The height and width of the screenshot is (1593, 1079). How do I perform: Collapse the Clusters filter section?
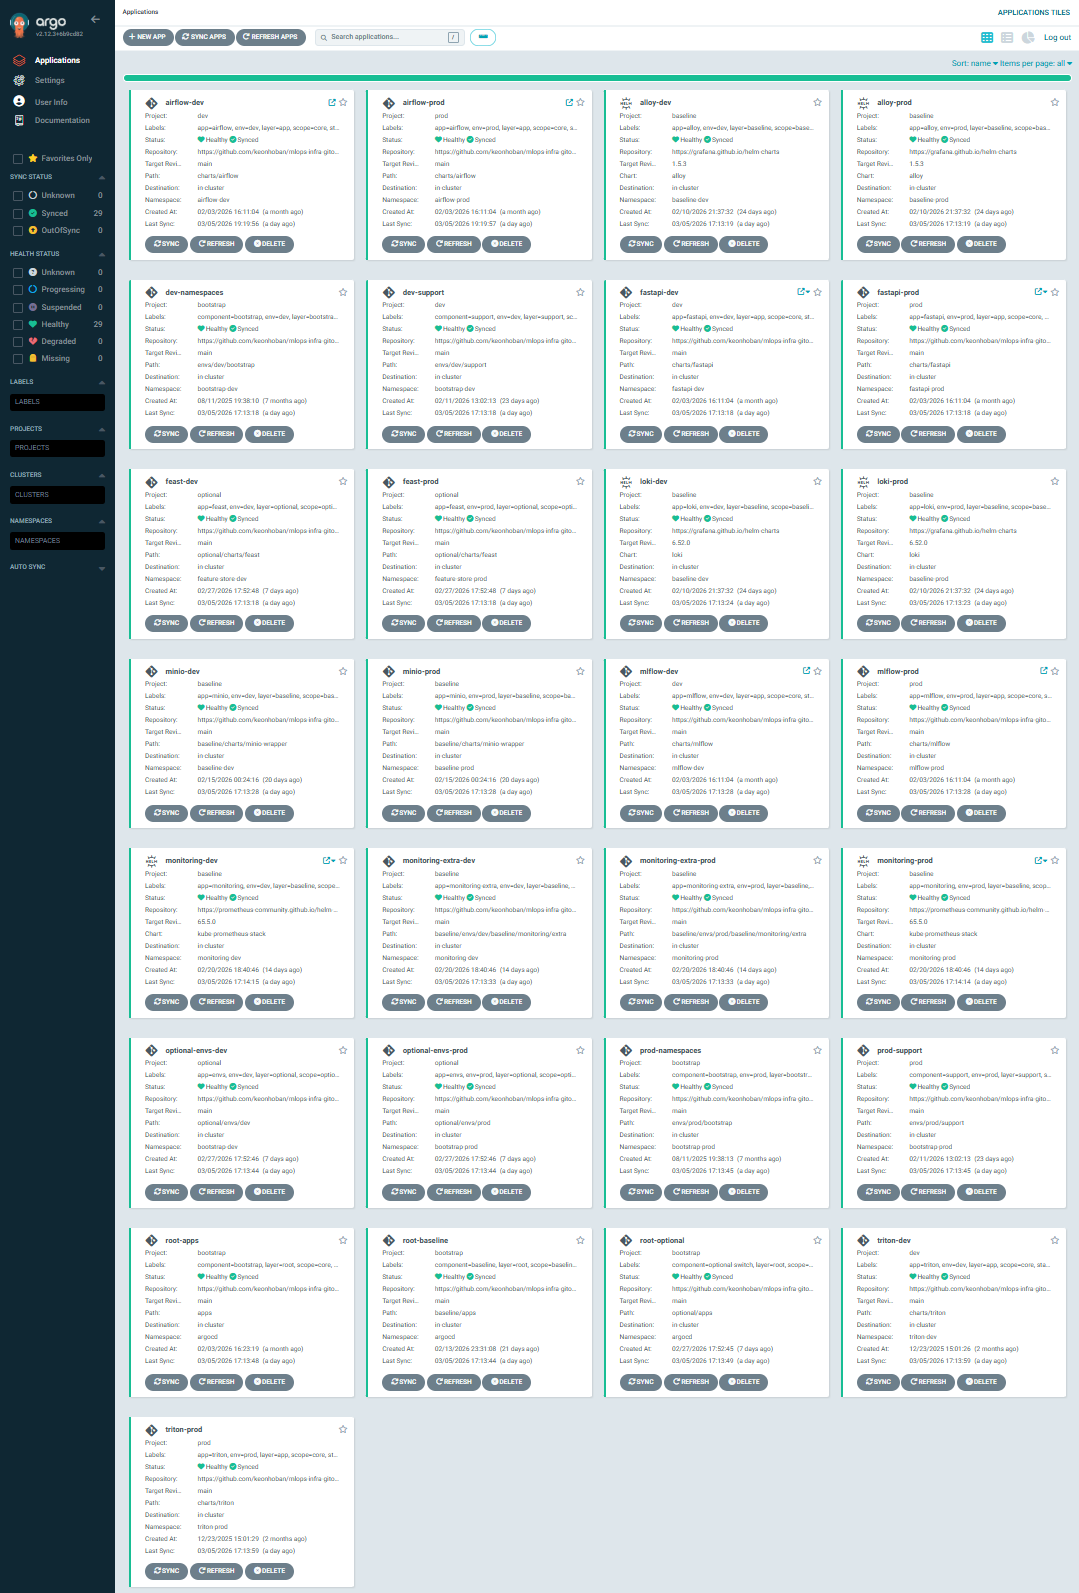tap(102, 476)
